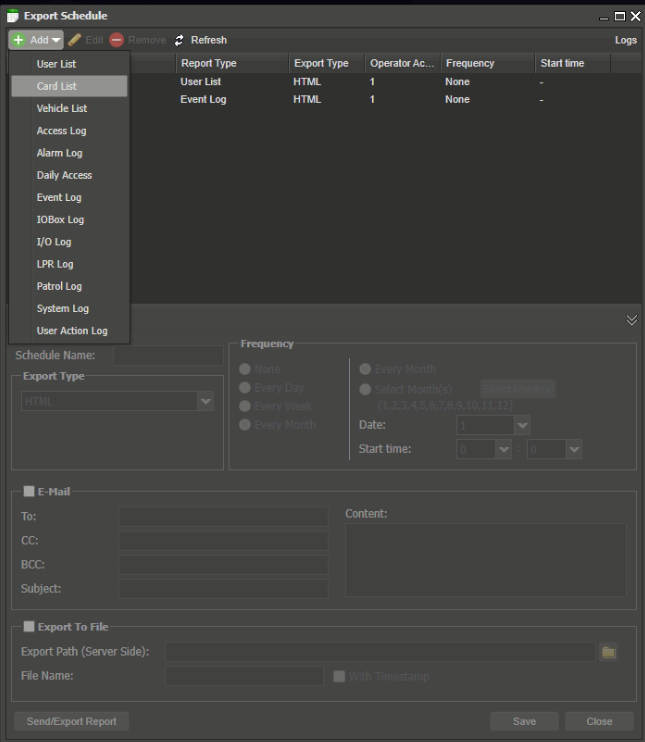Sort by Export Type column header
Viewport: 645px width, 742px height.
pyautogui.click(x=327, y=63)
